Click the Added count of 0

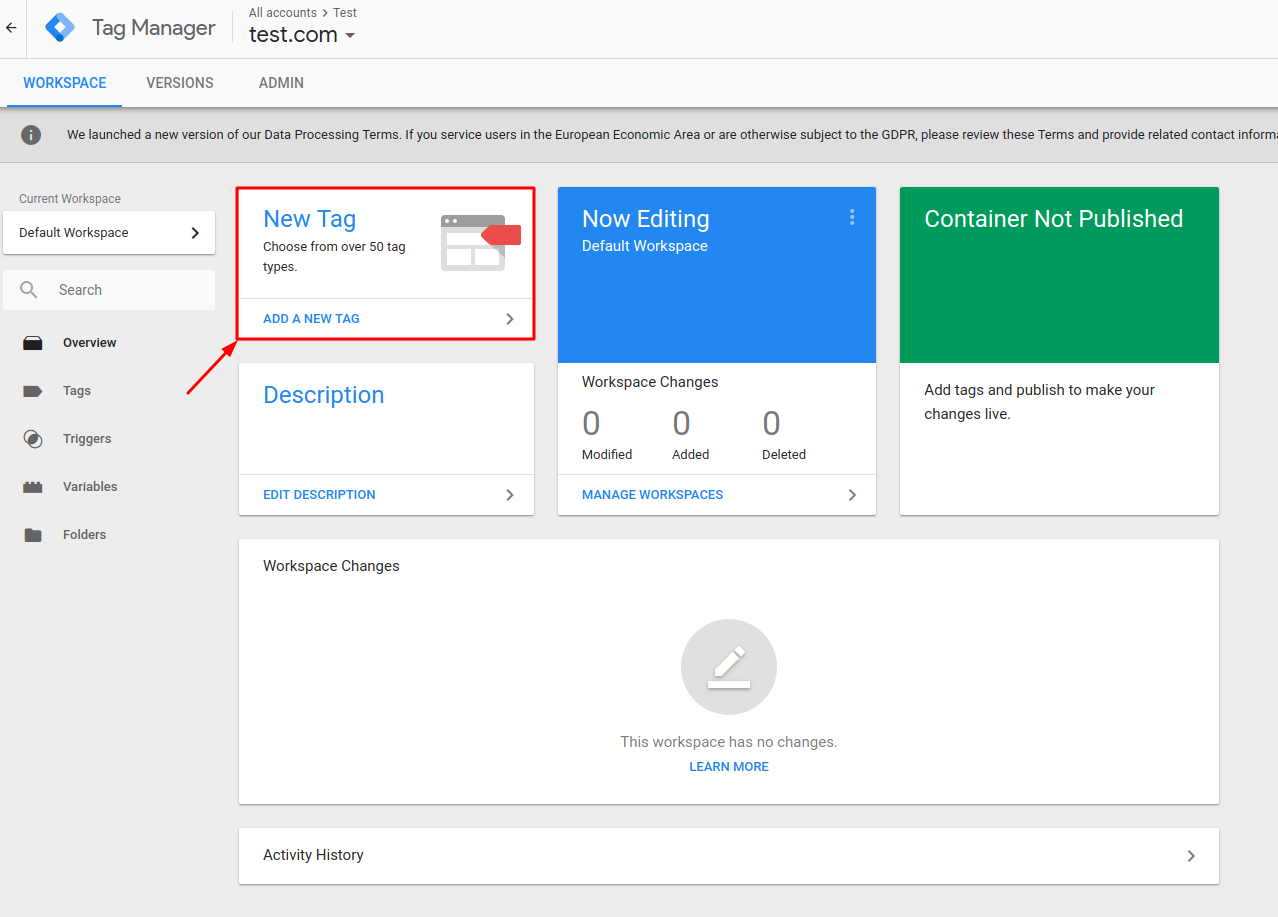pyautogui.click(x=681, y=424)
